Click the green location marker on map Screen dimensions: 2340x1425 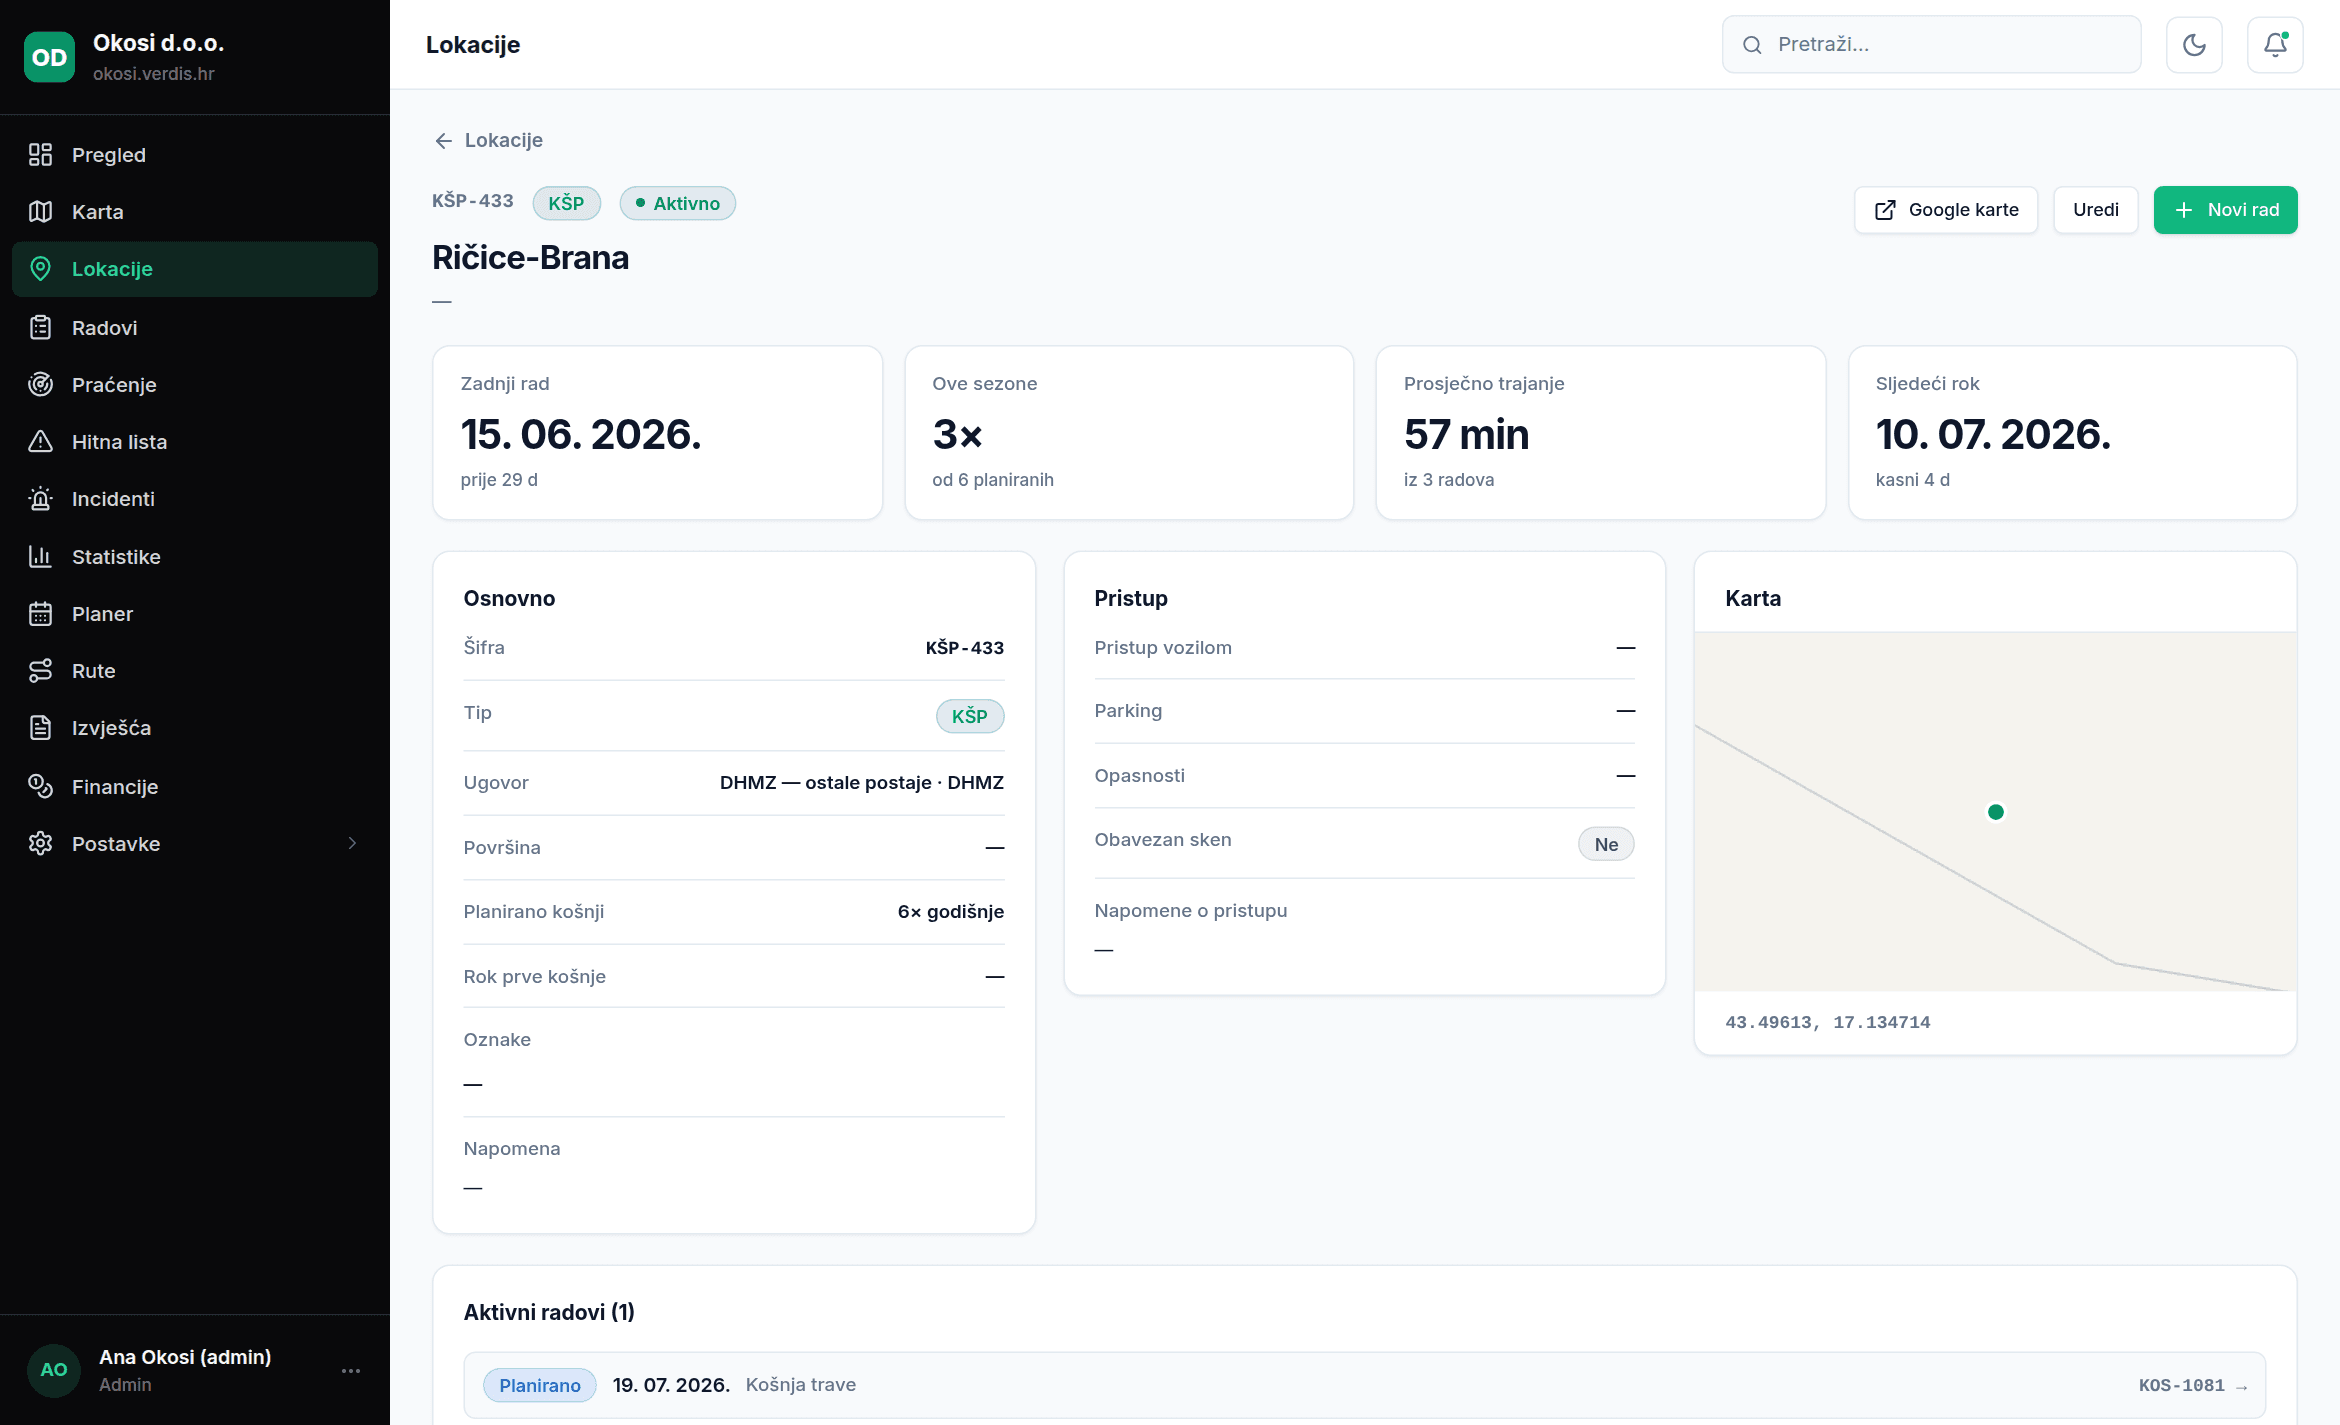pyautogui.click(x=1996, y=812)
